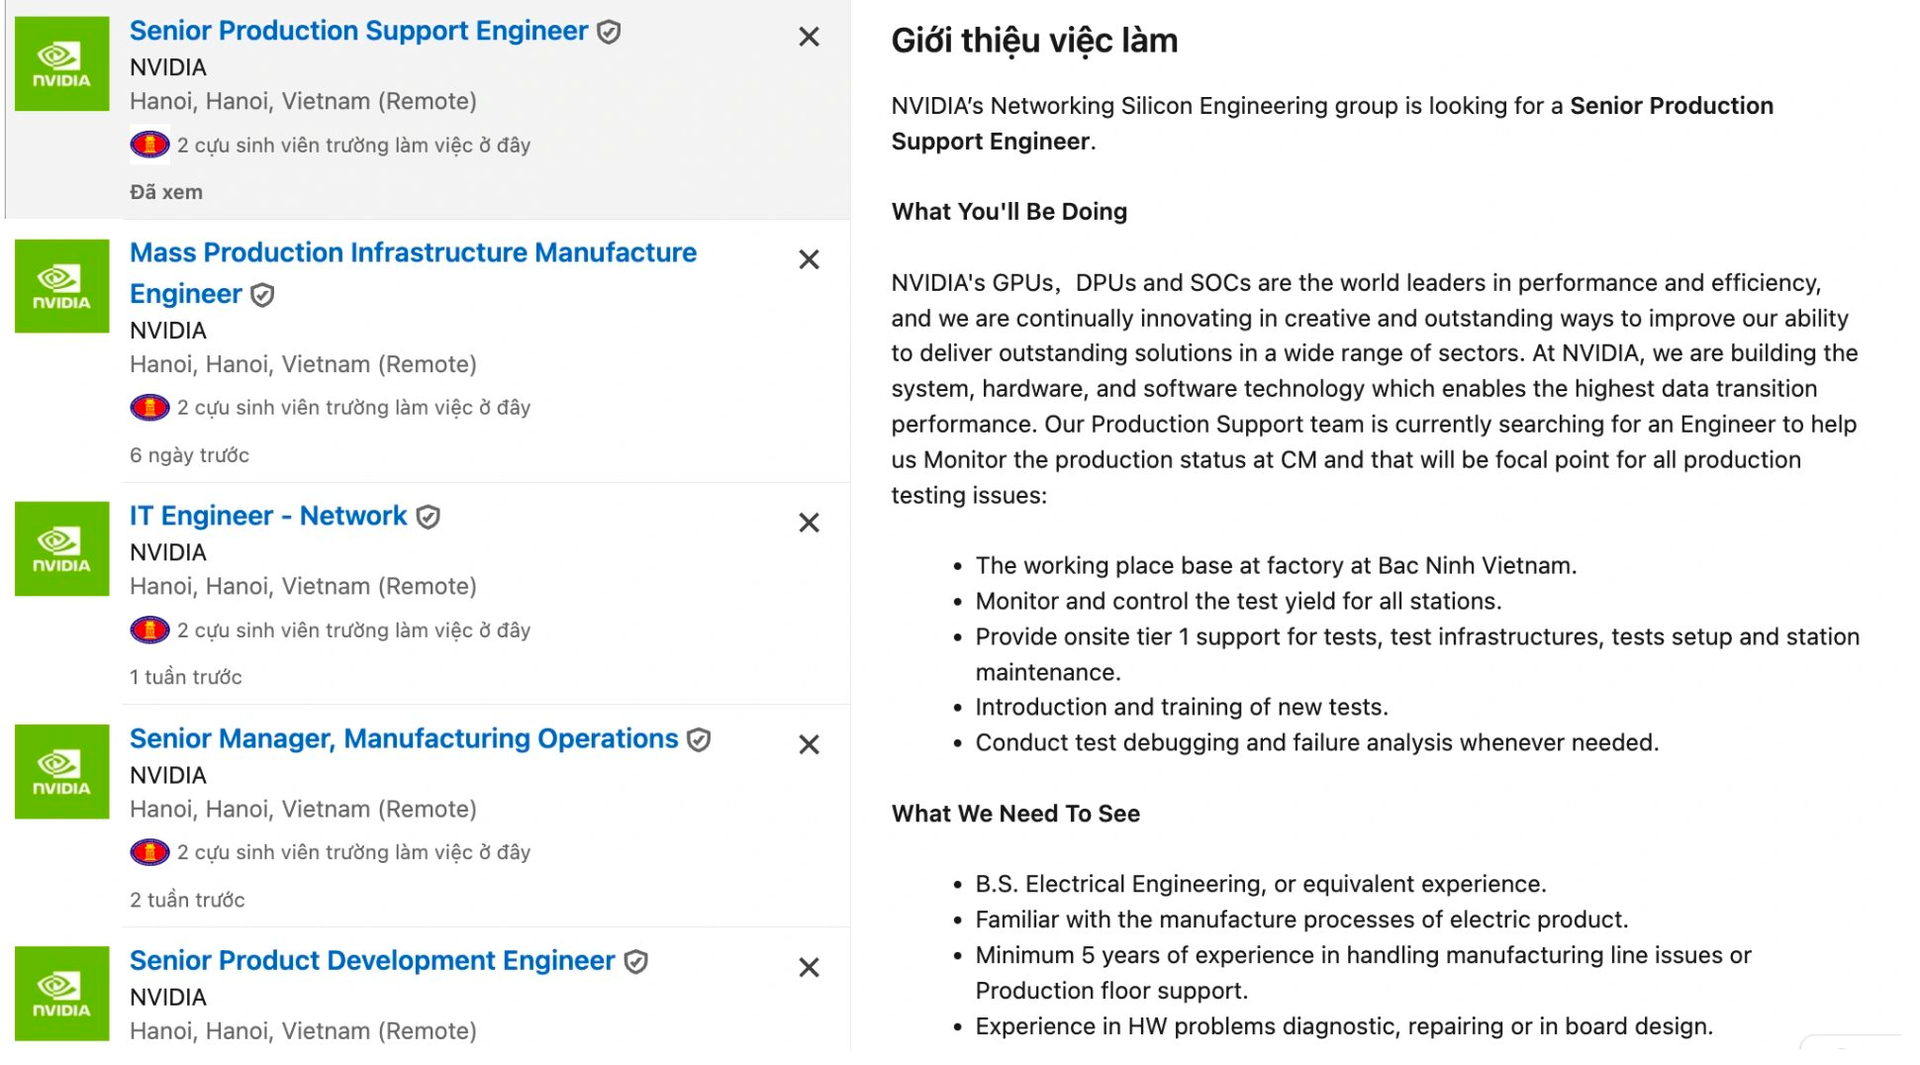Click NVIDIA logo beside Mass Production Infrastructure job
This screenshot has height=1065, width=1920.
tap(62, 286)
